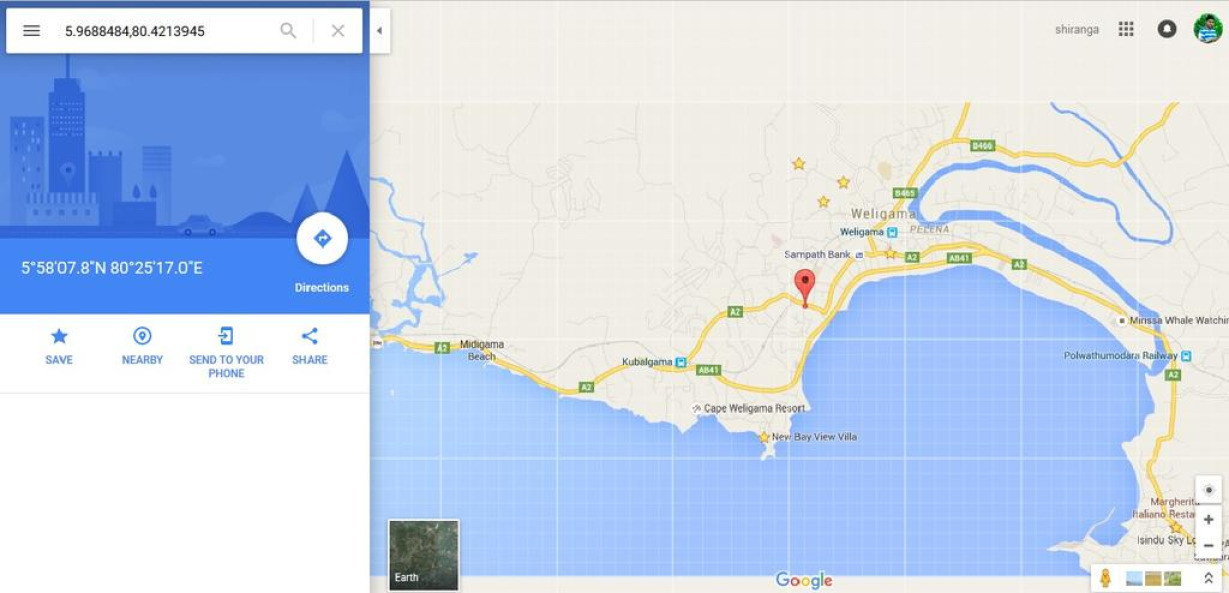Image resolution: width=1229 pixels, height=593 pixels.
Task: Activate the Street View pegman
Action: (x=1105, y=578)
